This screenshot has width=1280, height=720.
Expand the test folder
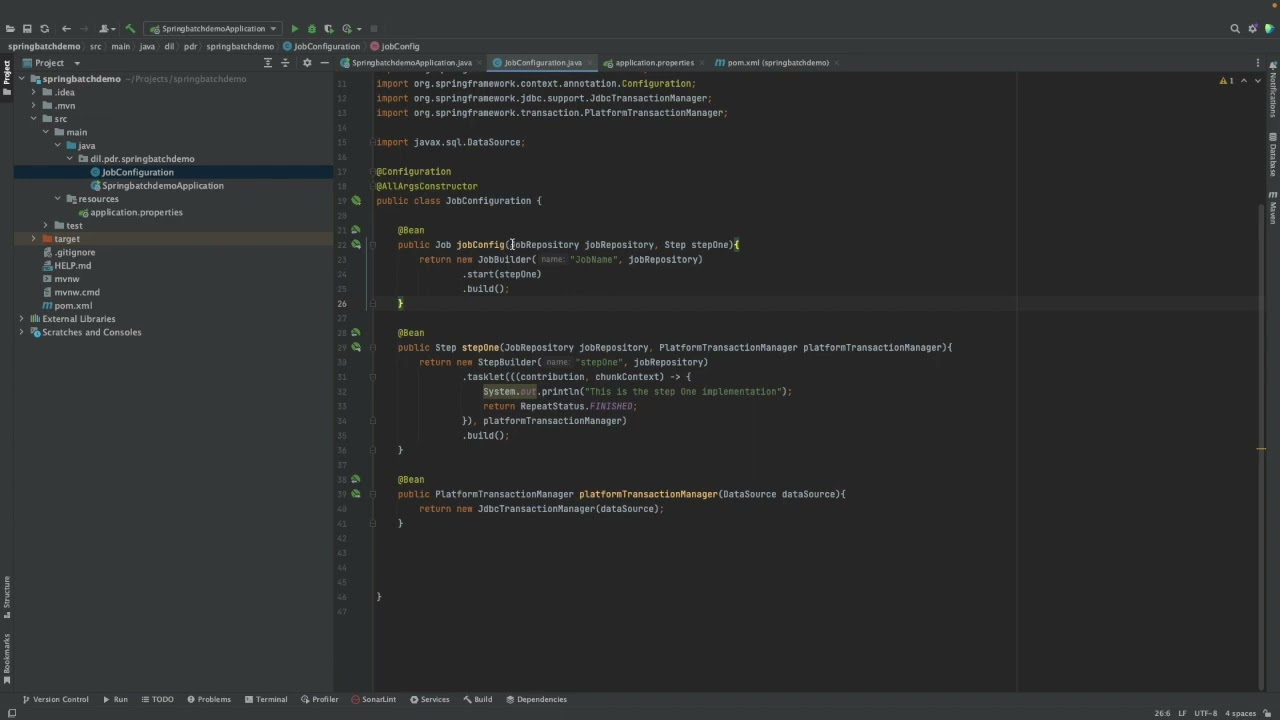pos(45,225)
